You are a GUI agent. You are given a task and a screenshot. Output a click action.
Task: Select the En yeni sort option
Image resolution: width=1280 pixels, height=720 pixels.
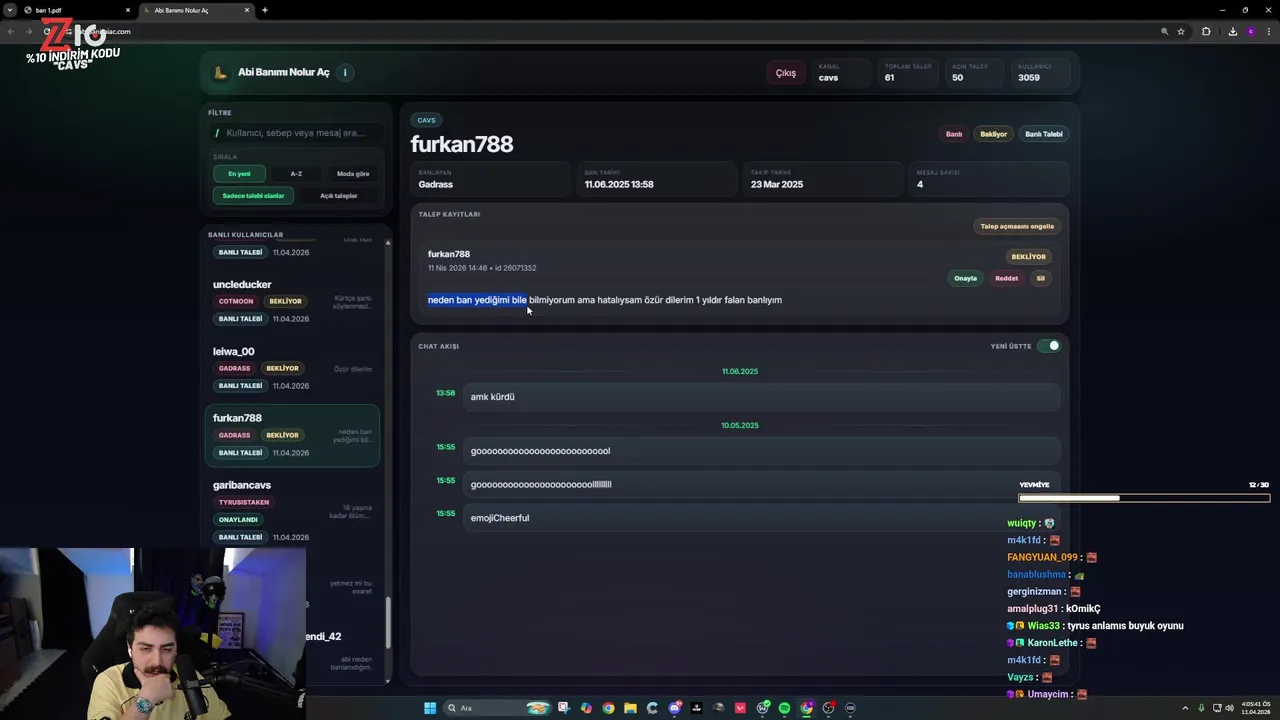coord(239,174)
